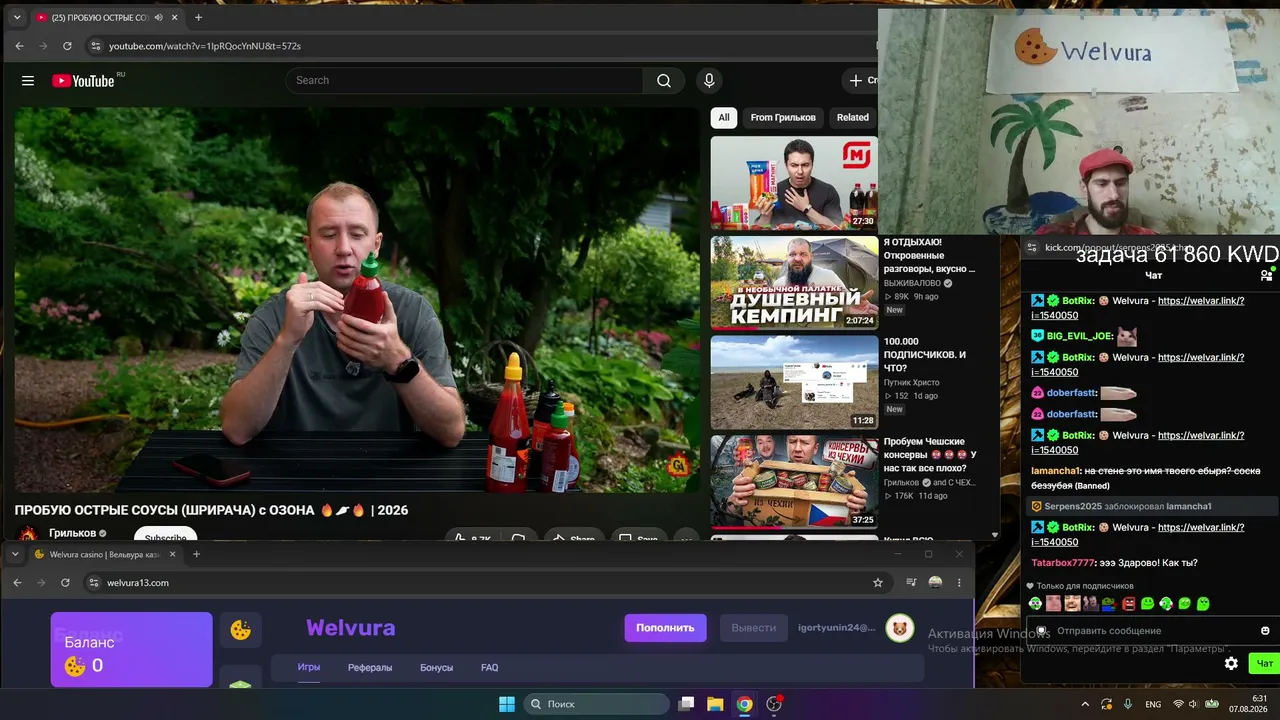Open the Windows Start menu
This screenshot has height=720, width=1280.
coord(507,704)
